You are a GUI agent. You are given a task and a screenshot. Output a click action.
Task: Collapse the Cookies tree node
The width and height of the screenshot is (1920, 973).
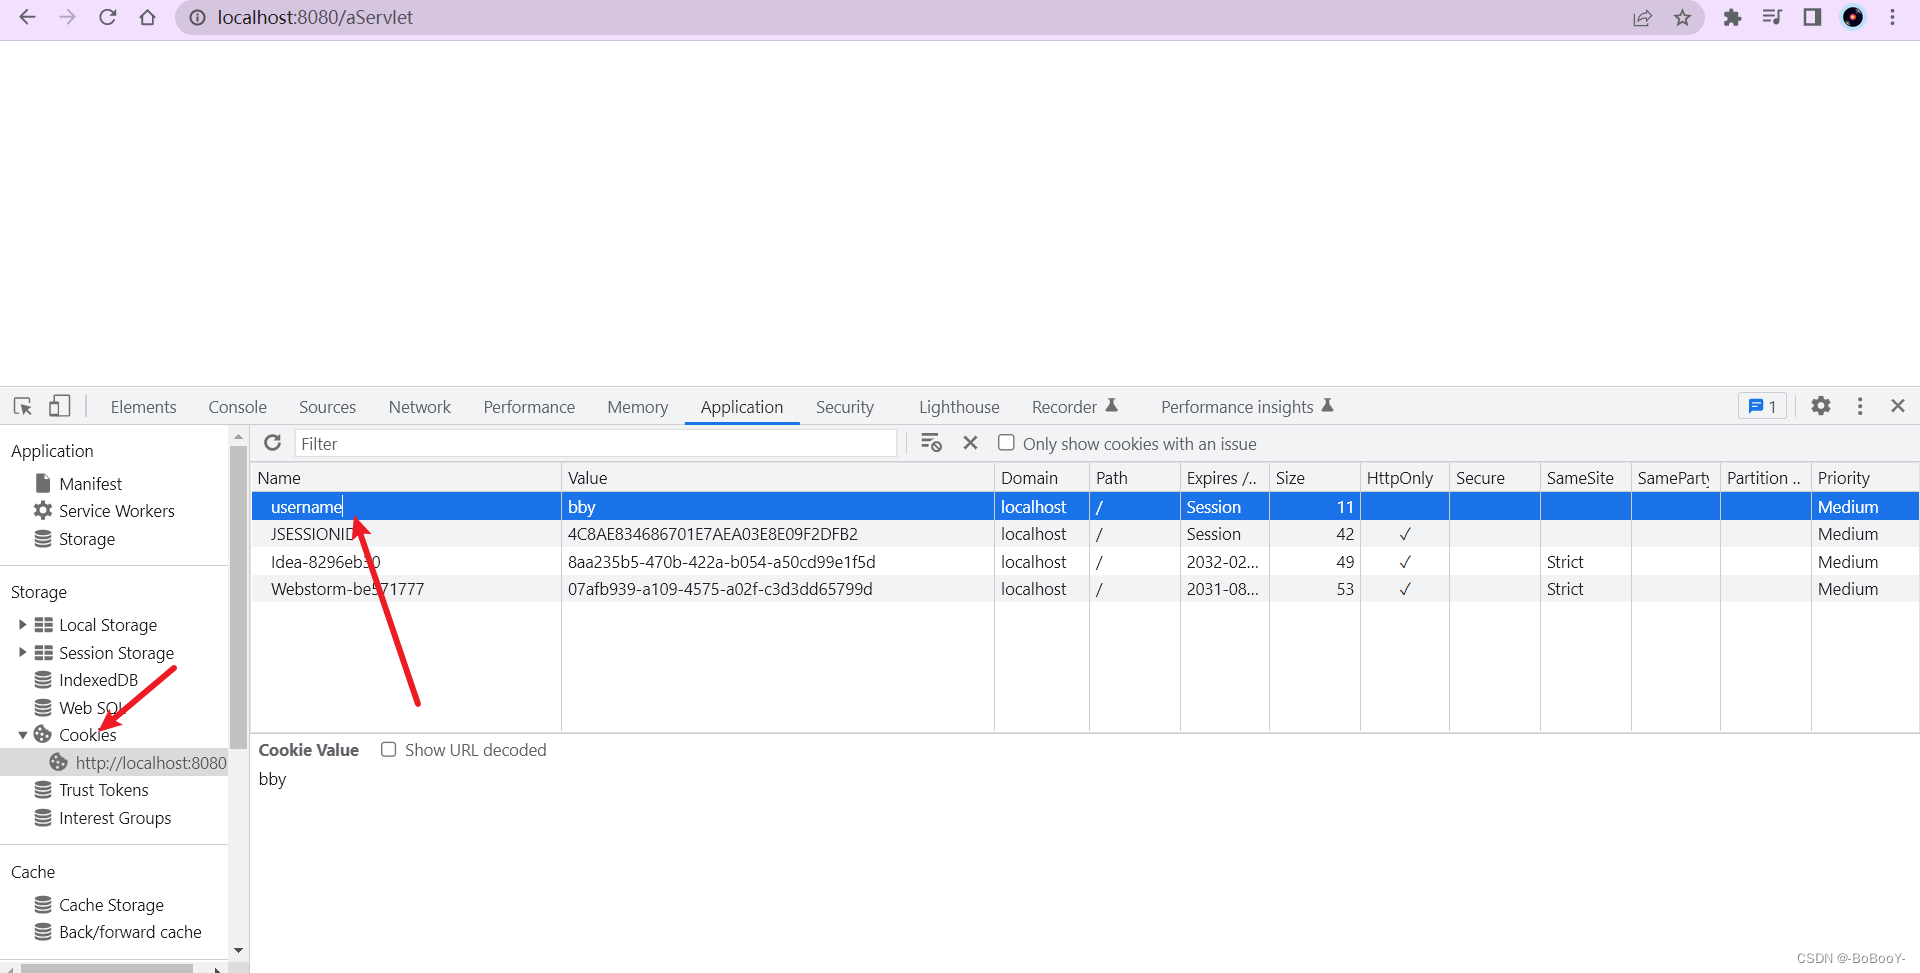(x=22, y=735)
